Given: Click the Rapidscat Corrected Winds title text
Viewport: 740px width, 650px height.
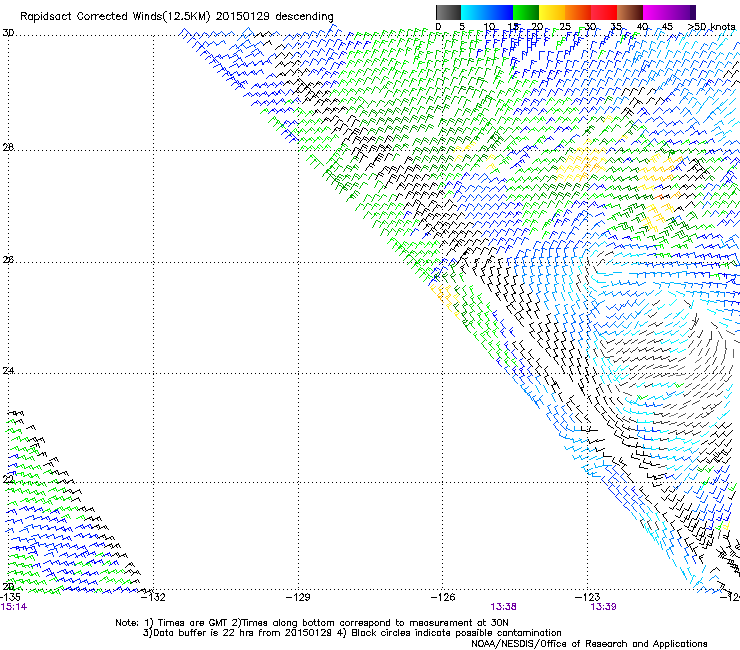Looking at the screenshot, I should (177, 16).
